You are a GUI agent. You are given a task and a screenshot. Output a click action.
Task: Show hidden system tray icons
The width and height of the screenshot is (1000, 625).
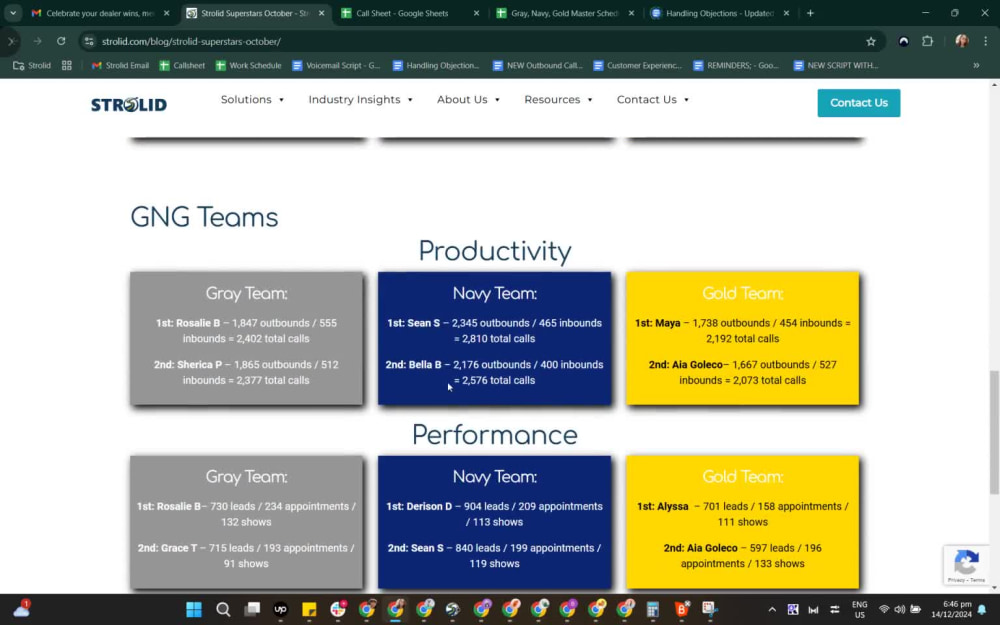(x=772, y=610)
